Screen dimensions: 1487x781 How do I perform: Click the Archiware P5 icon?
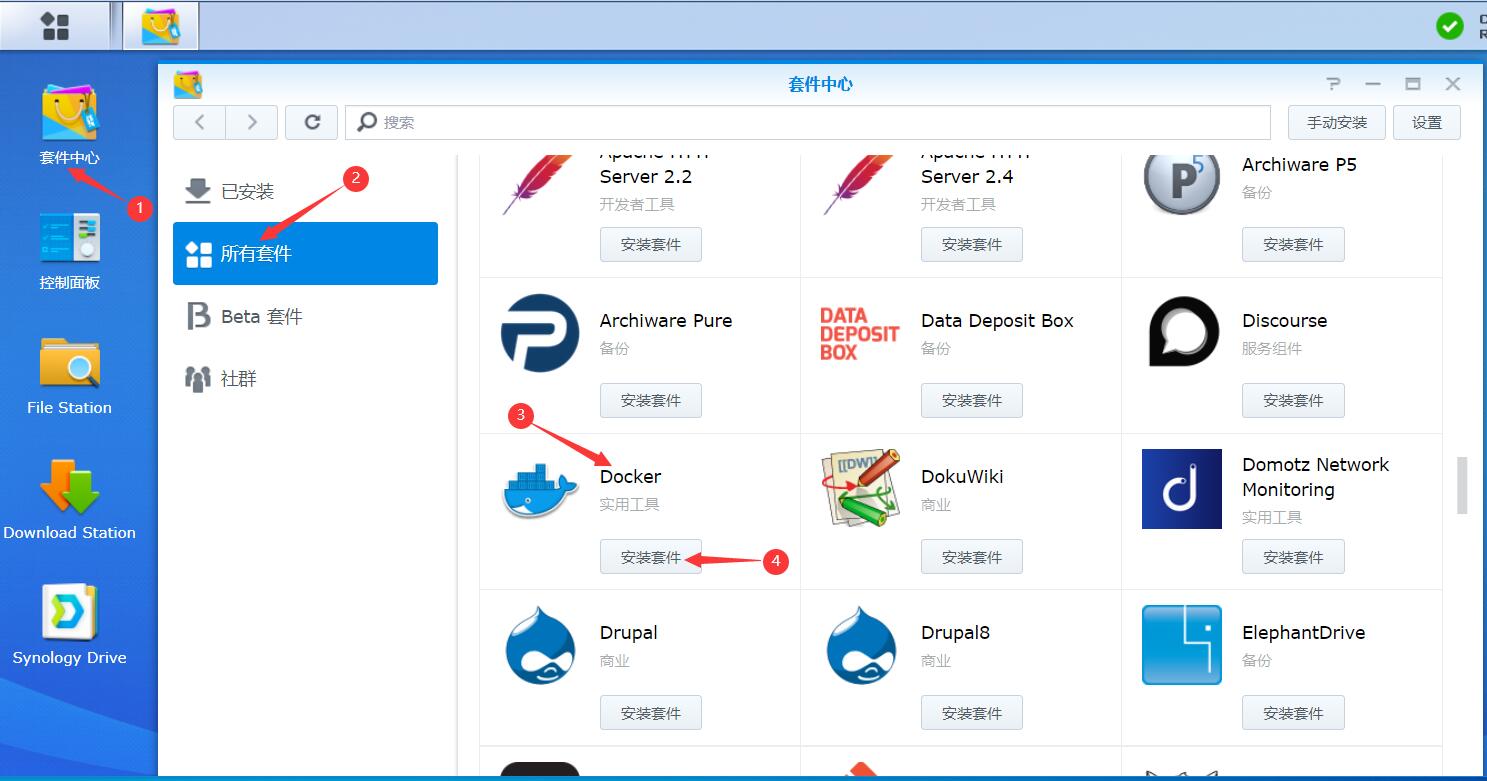[x=1182, y=184]
